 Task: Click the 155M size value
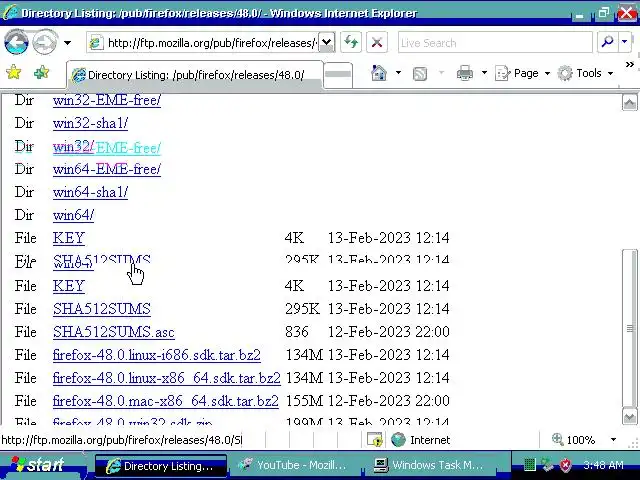pyautogui.click(x=304, y=401)
